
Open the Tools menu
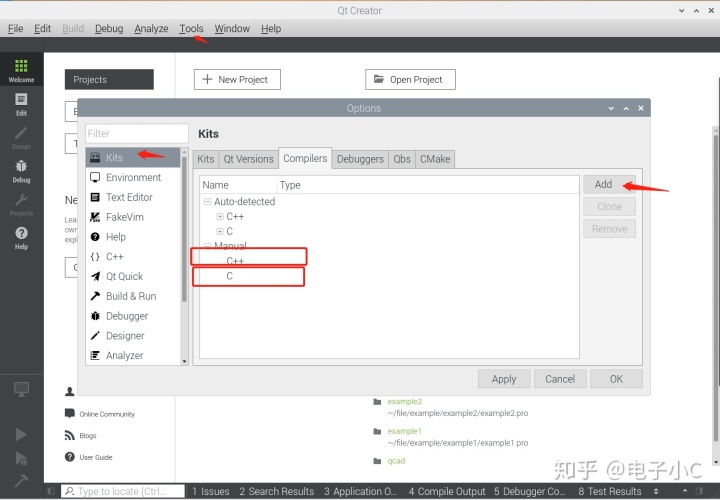pos(191,28)
